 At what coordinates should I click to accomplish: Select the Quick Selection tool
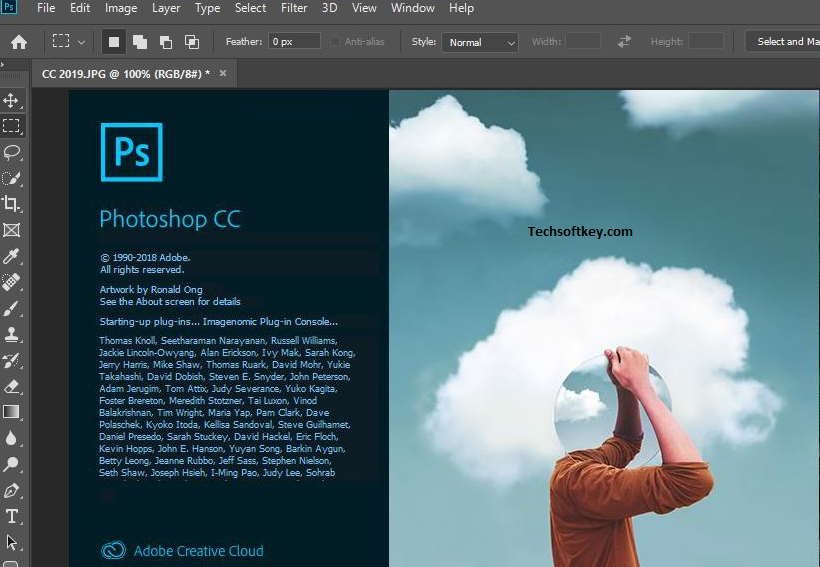tap(11, 178)
